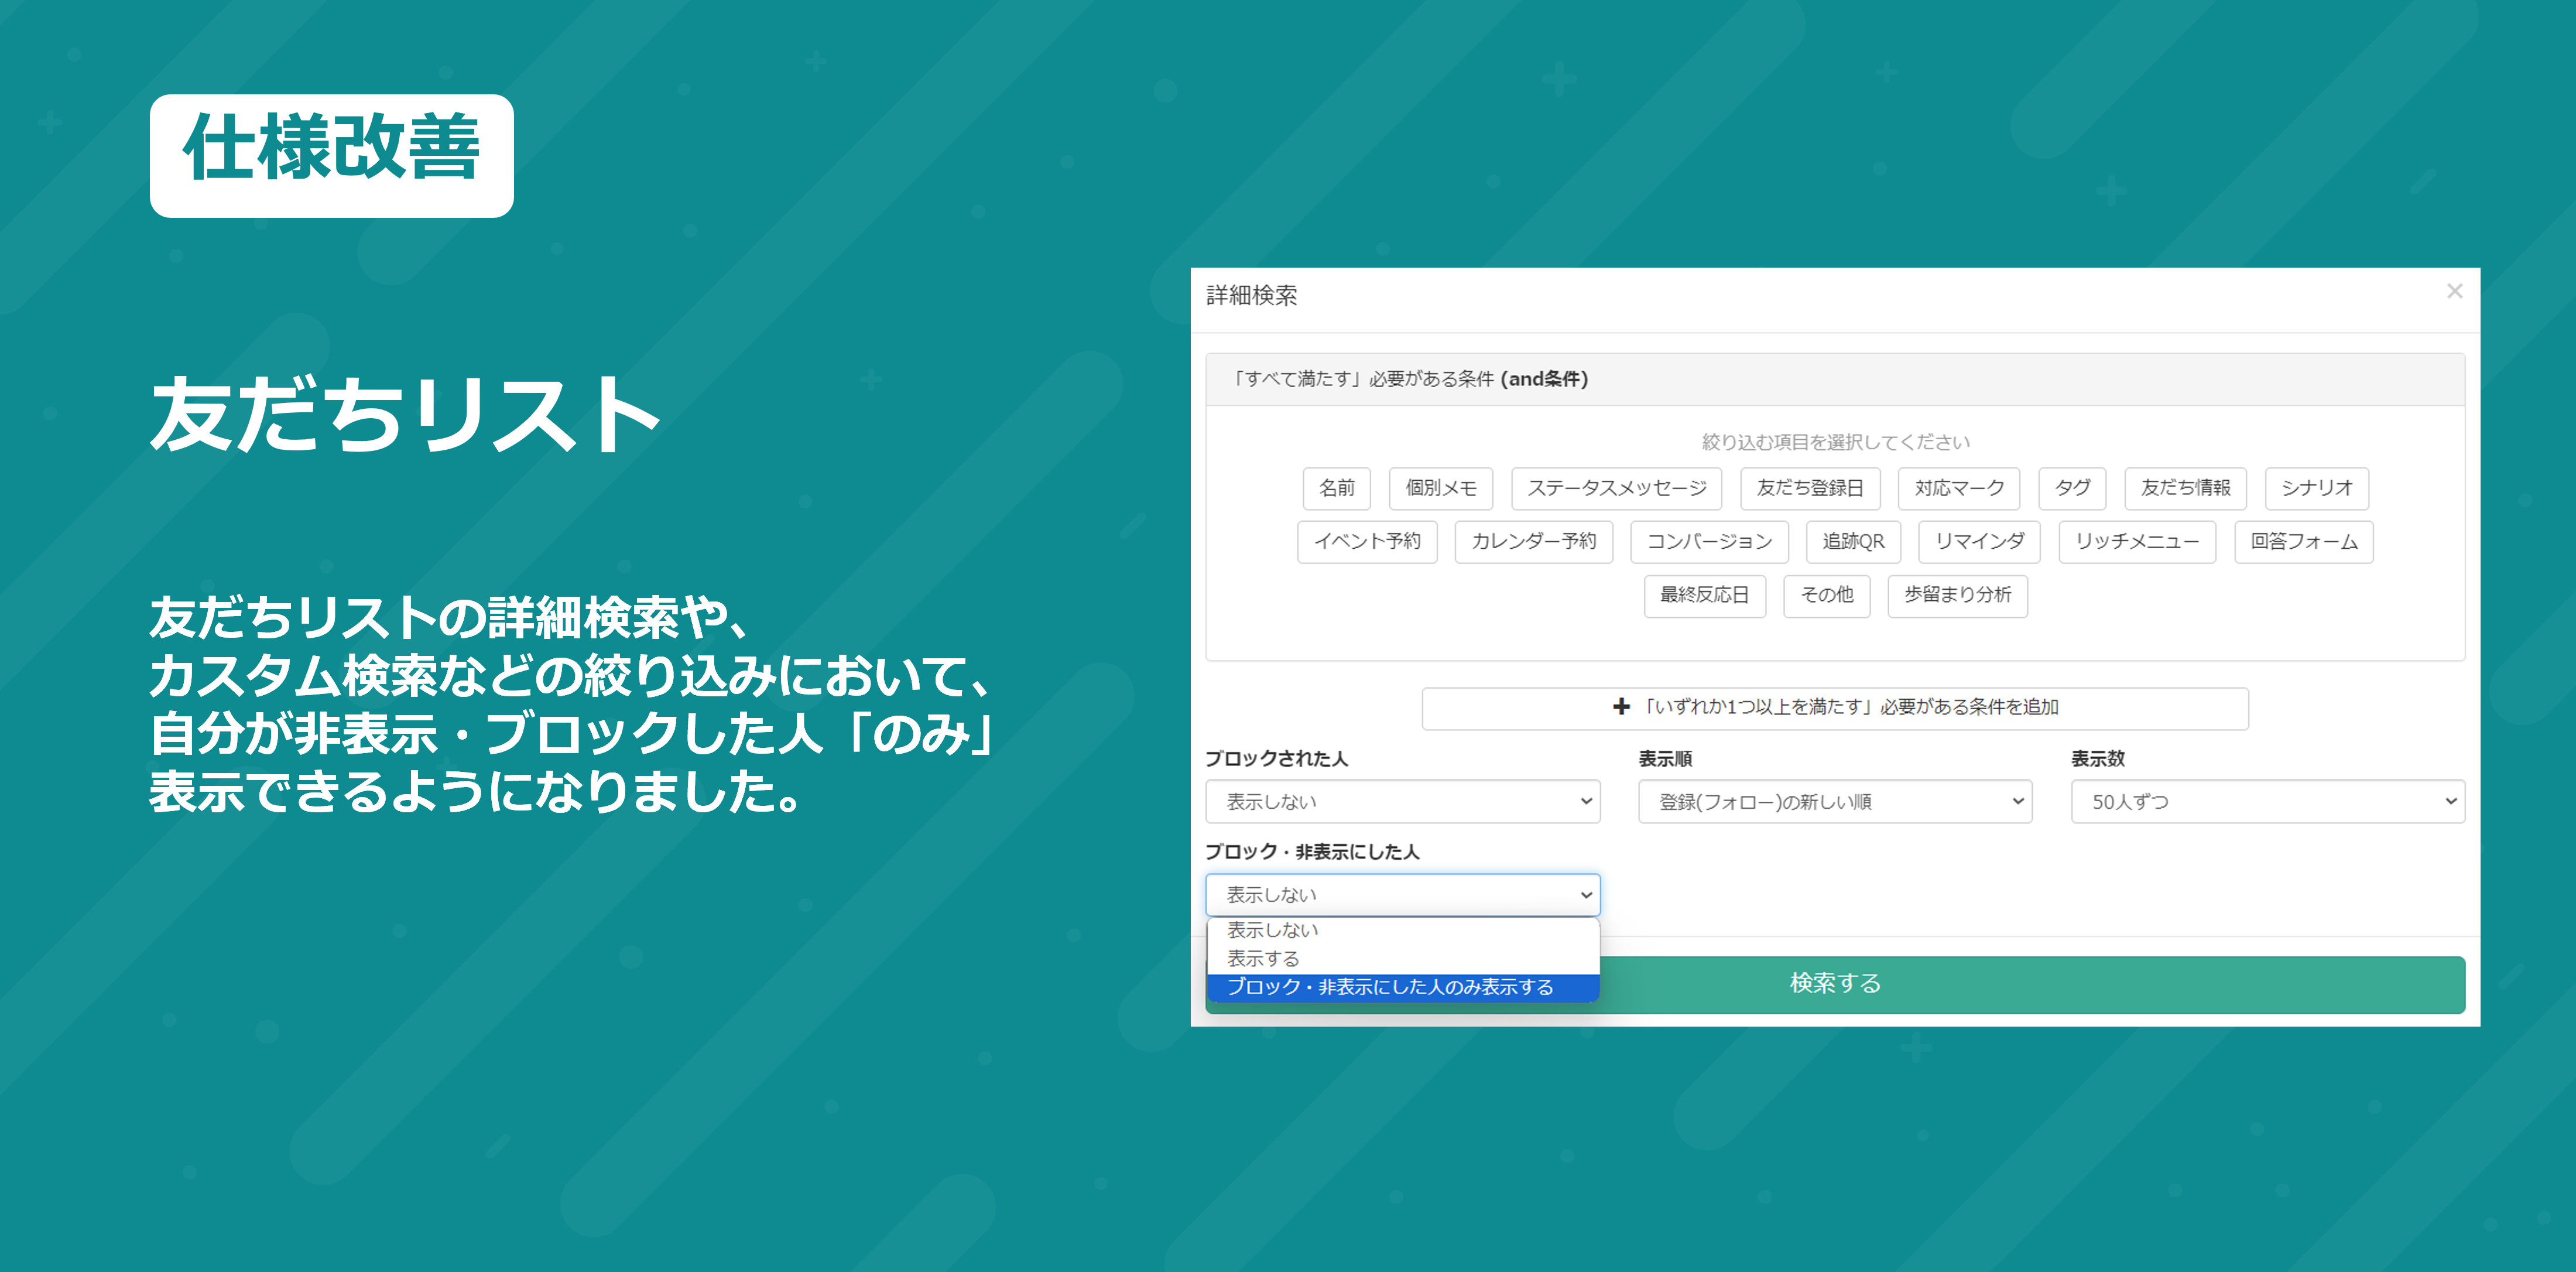
Task: Select 表示しない in the open list
Action: click(x=1402, y=930)
